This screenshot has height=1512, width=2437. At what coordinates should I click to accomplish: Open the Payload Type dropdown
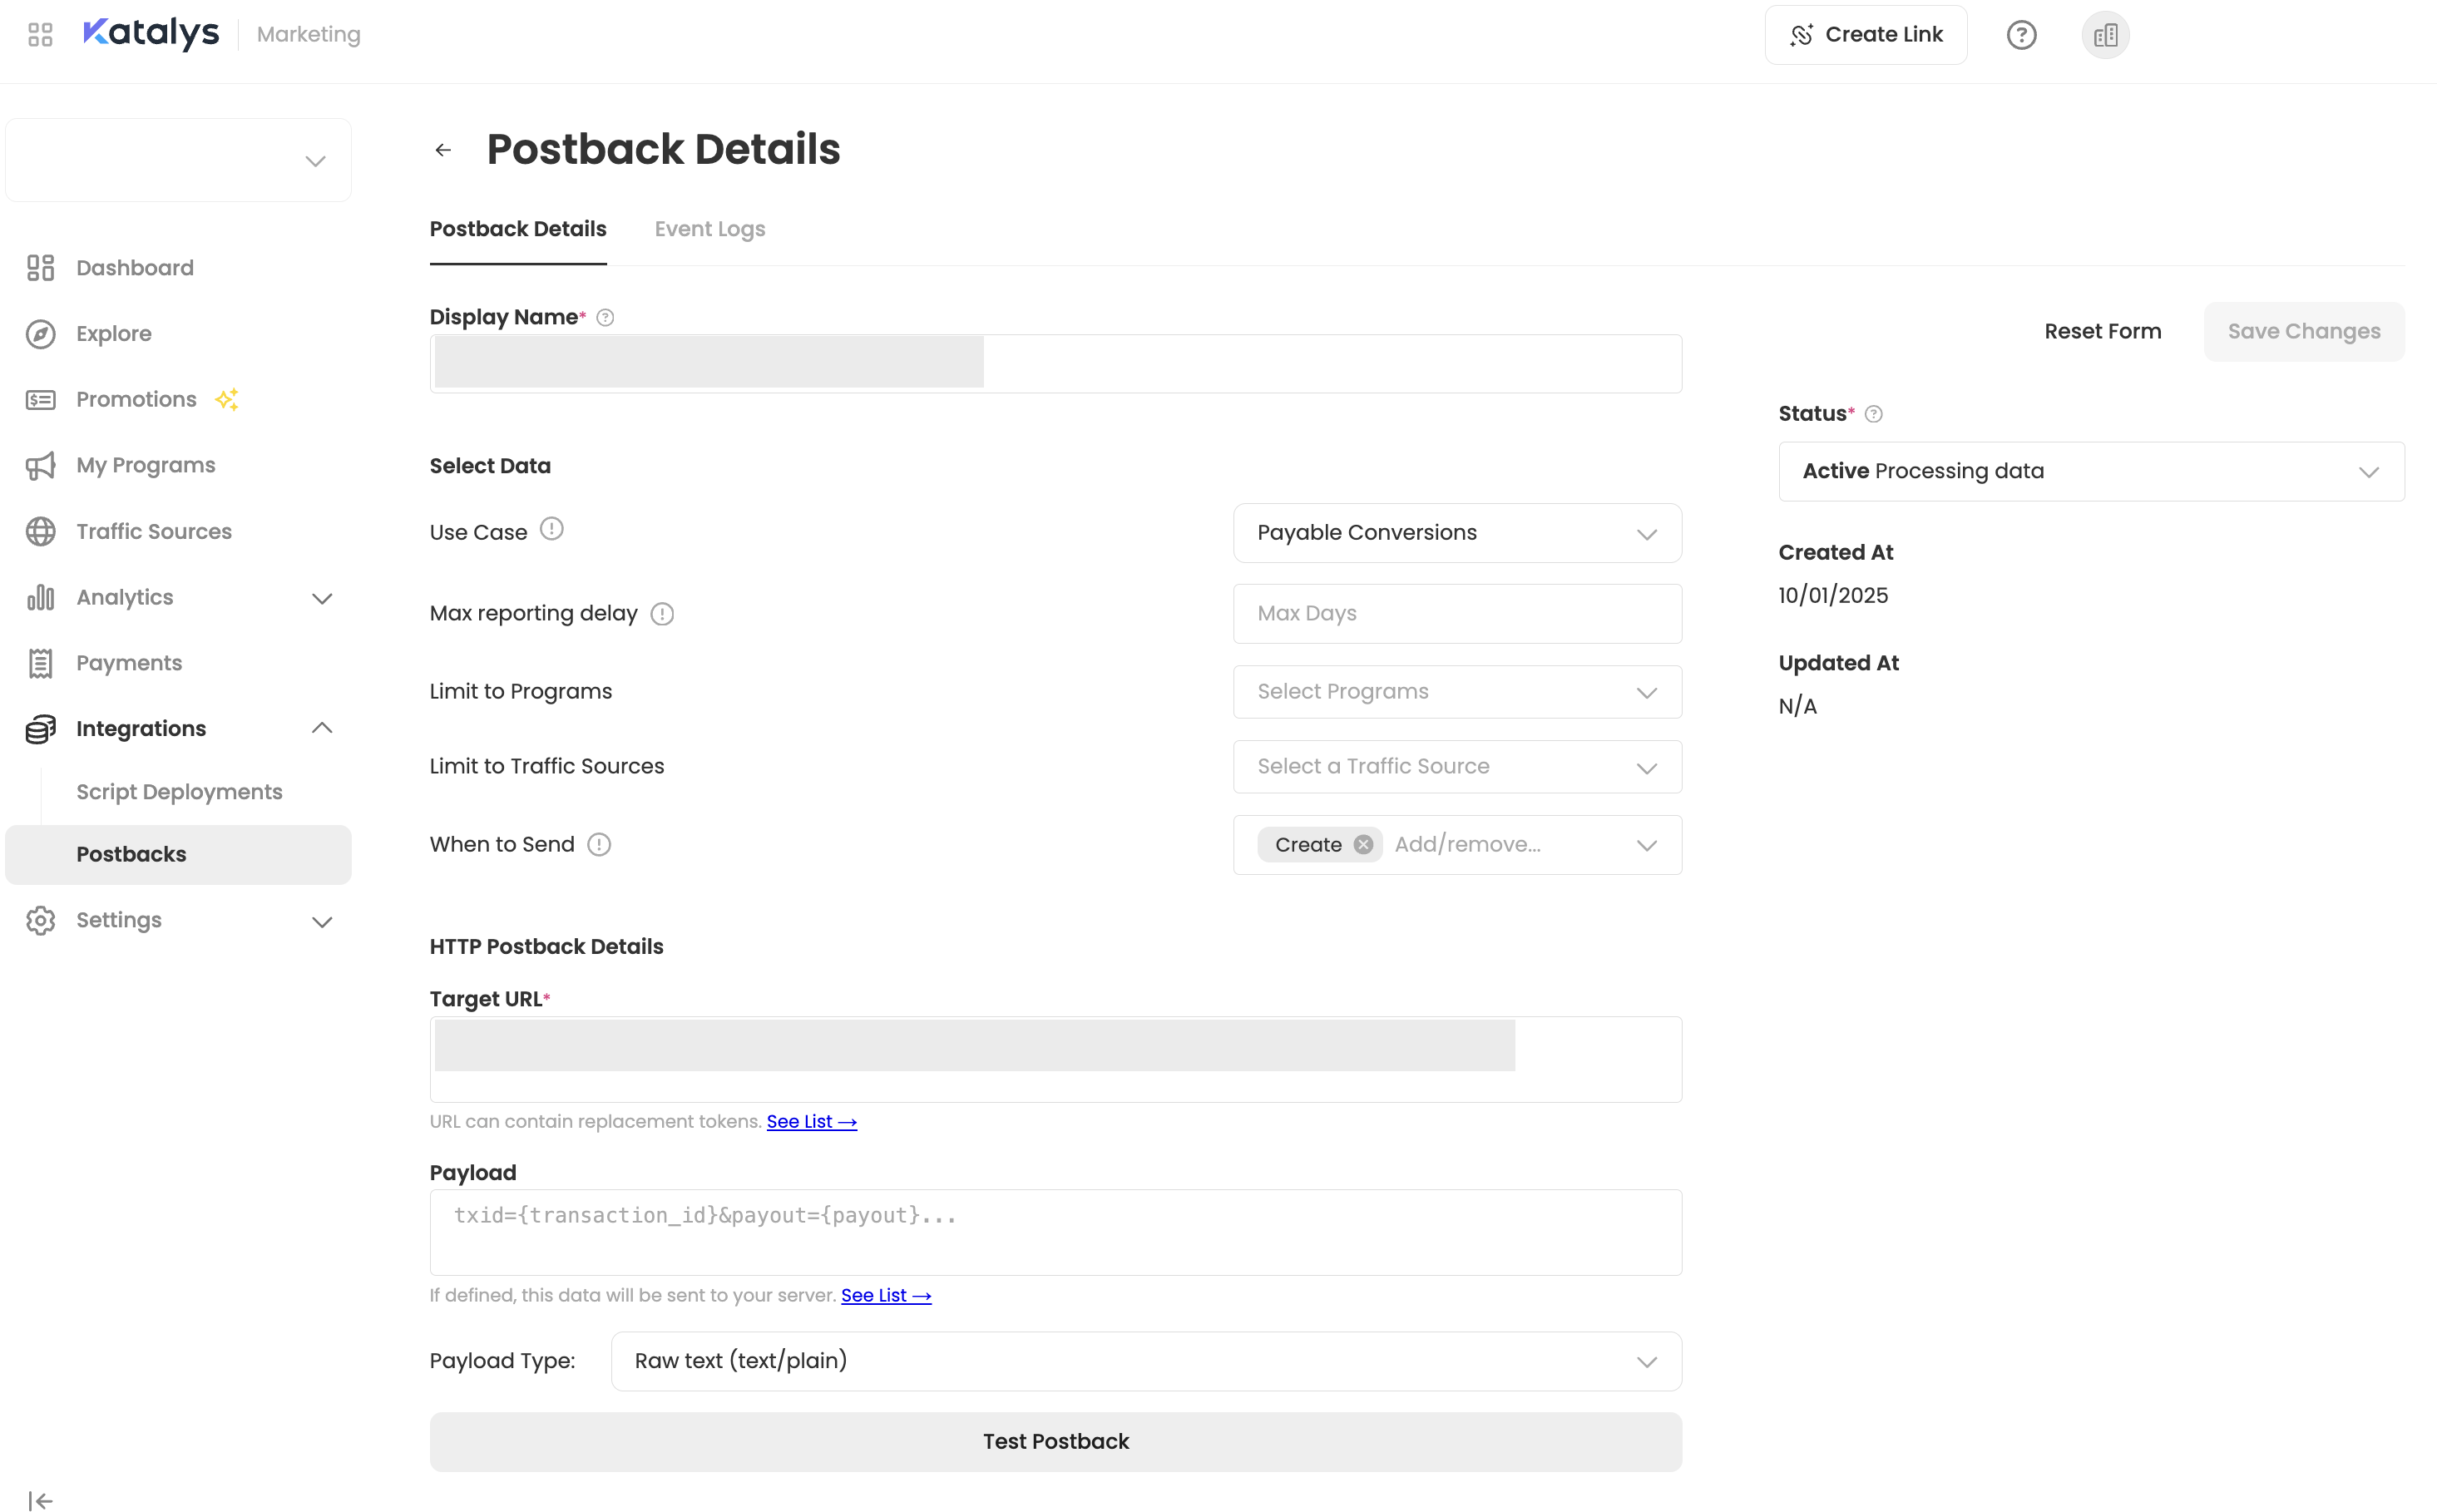[x=1145, y=1361]
